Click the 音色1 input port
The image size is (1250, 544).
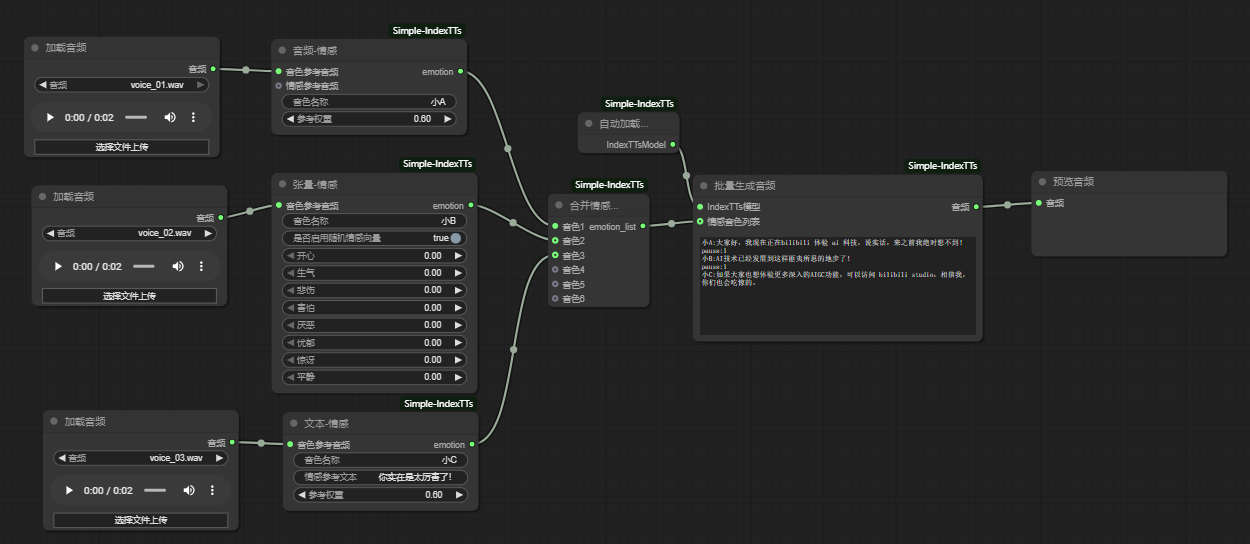pyautogui.click(x=554, y=226)
